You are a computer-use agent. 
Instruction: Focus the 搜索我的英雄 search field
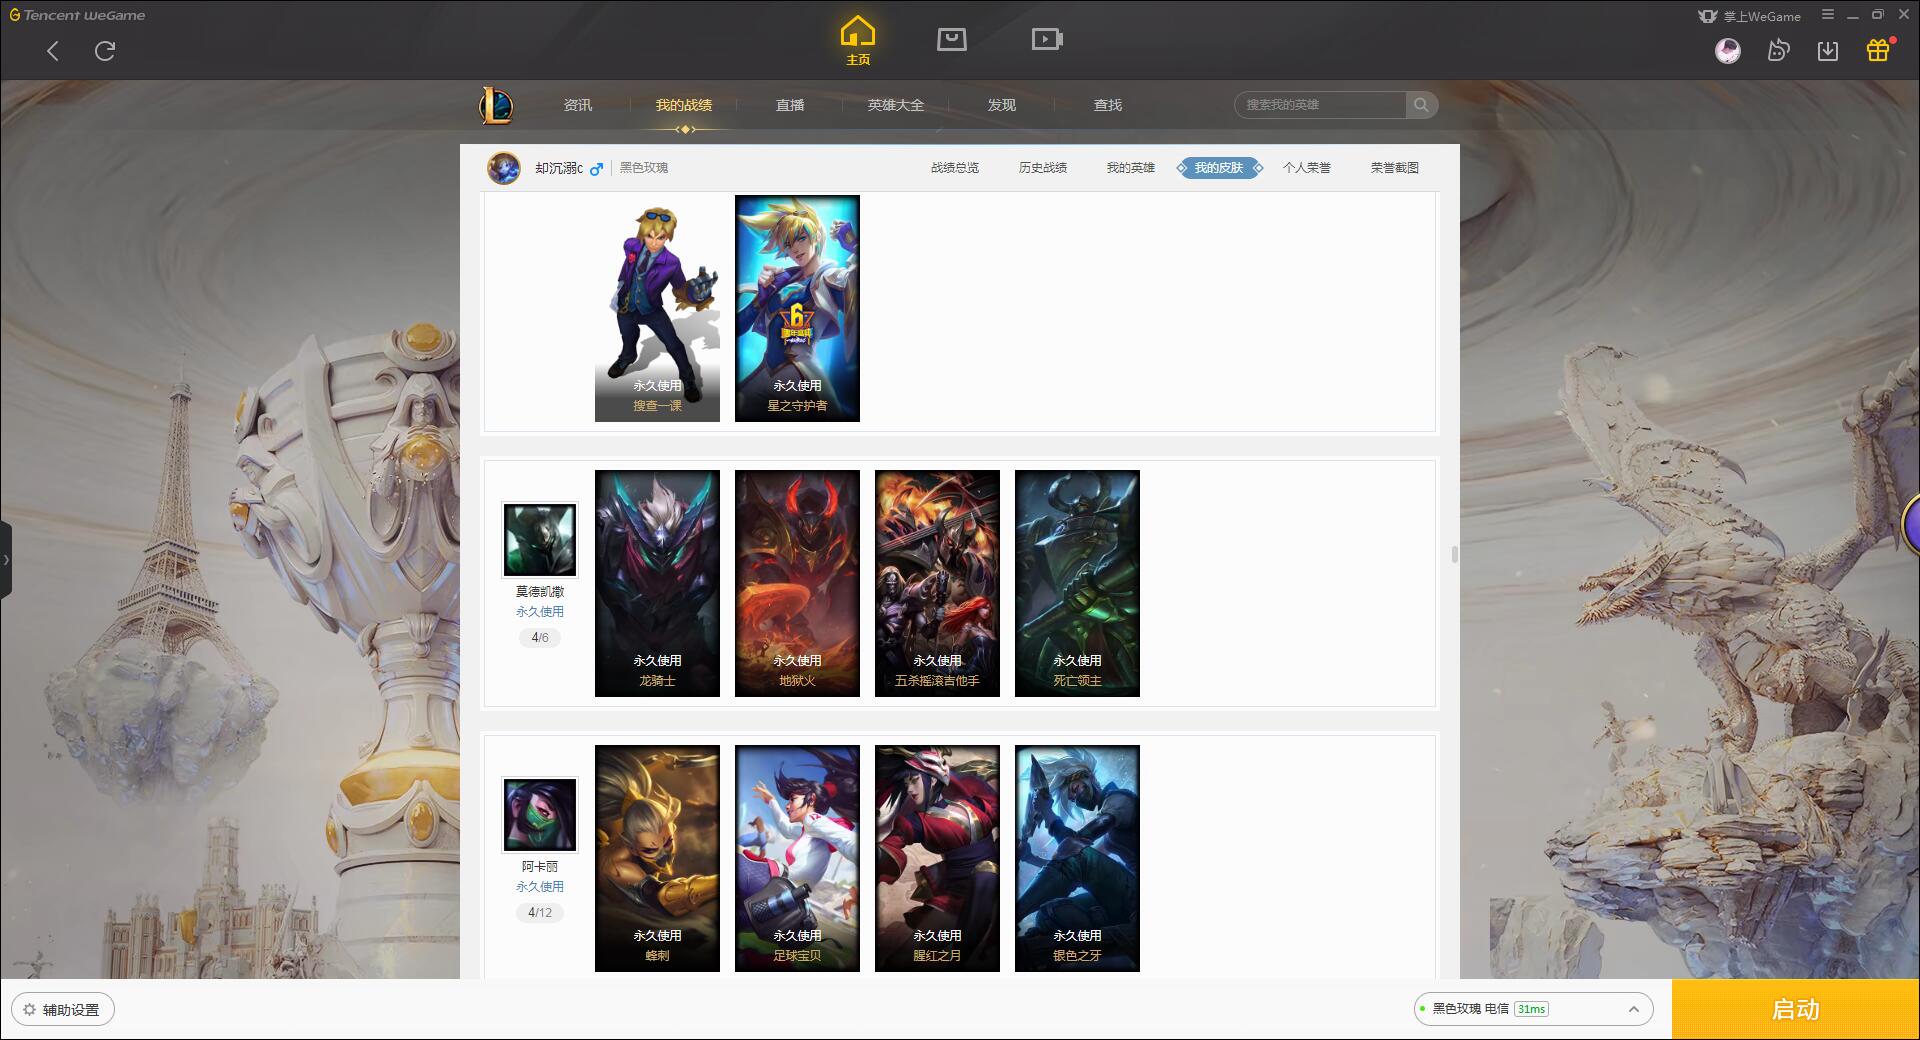click(x=1320, y=105)
